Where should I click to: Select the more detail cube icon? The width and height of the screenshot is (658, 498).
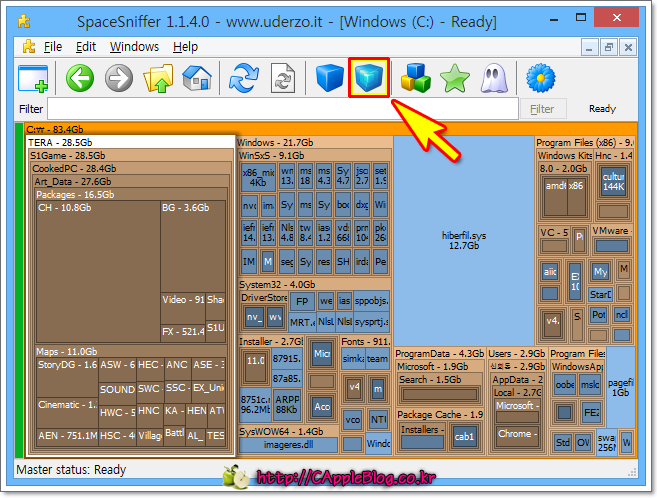coord(369,78)
